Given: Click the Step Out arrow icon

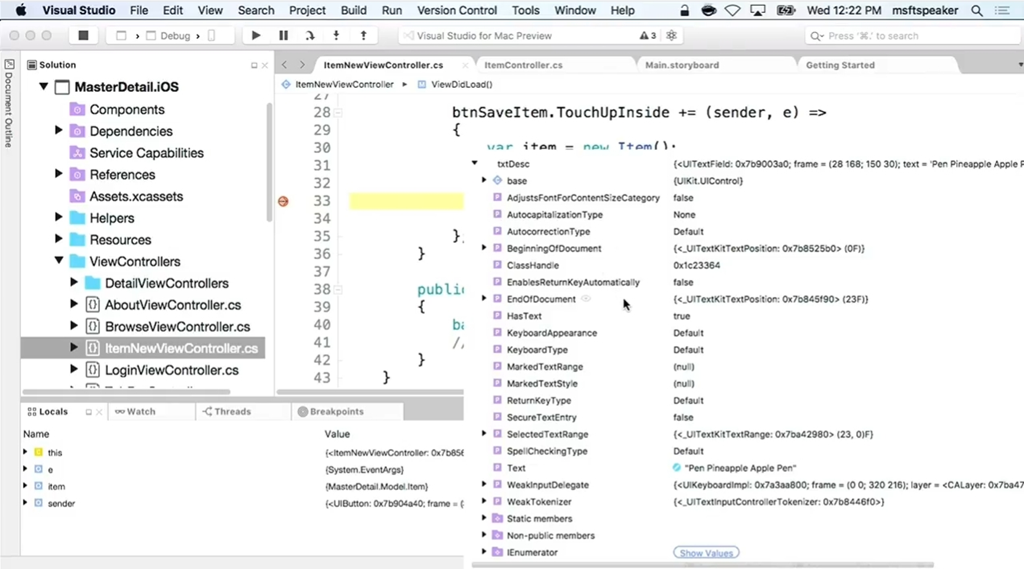Looking at the screenshot, I should tap(362, 36).
